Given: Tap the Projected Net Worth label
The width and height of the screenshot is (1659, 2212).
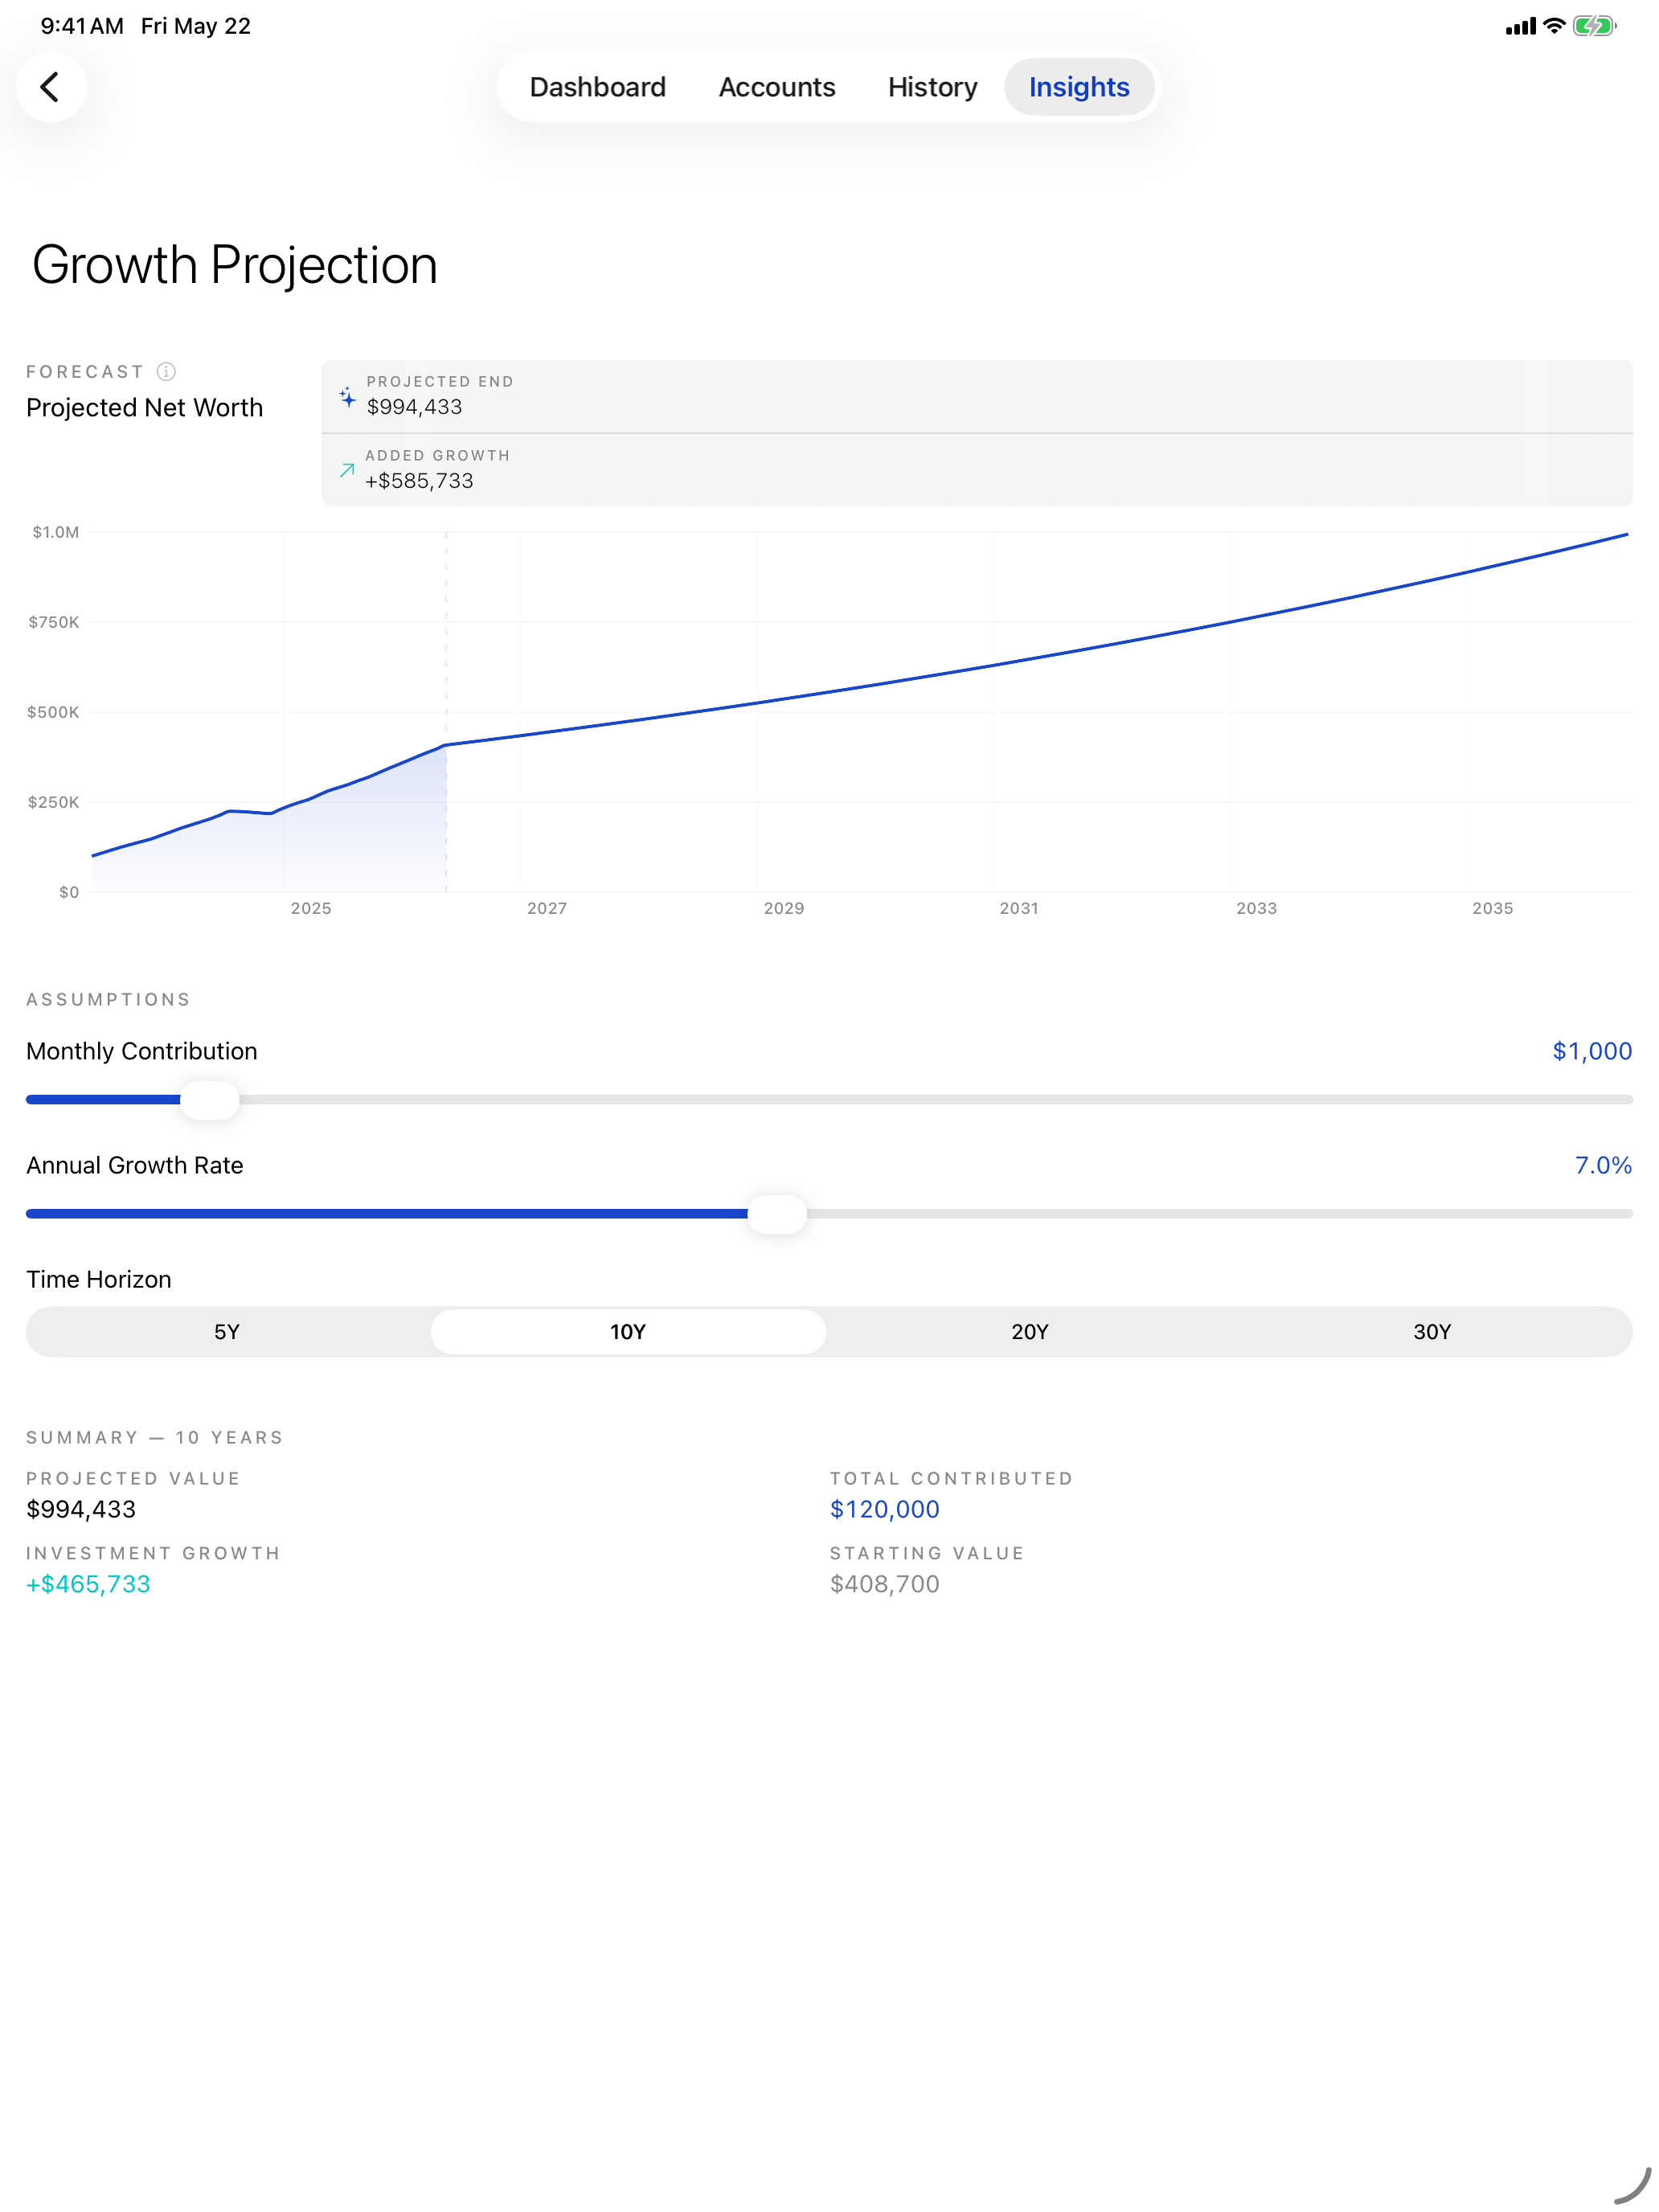Looking at the screenshot, I should click(145, 407).
